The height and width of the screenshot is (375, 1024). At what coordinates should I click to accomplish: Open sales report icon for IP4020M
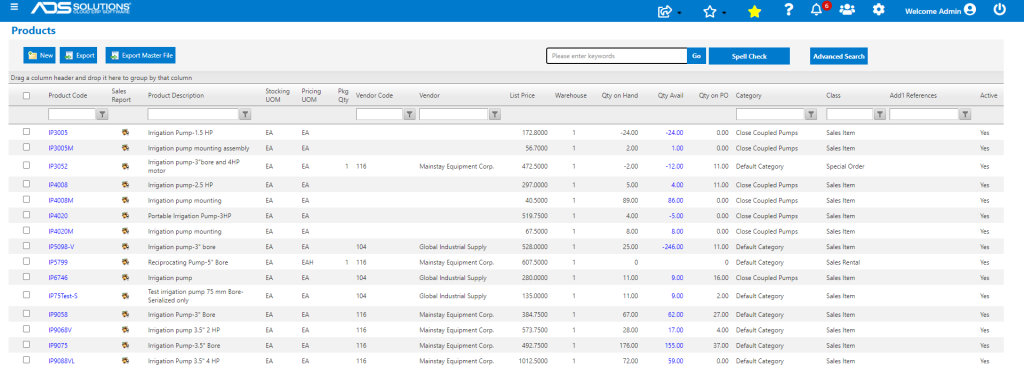pyautogui.click(x=125, y=231)
